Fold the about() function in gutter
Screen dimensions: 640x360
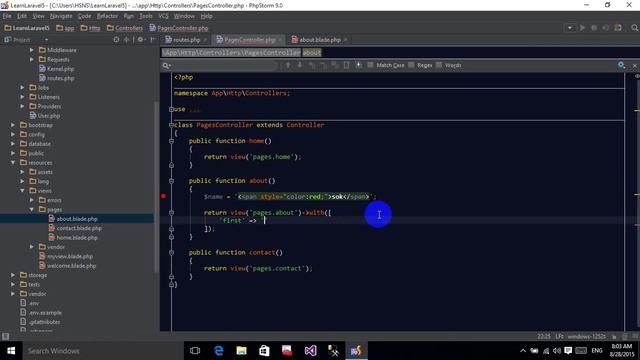[x=171, y=181]
